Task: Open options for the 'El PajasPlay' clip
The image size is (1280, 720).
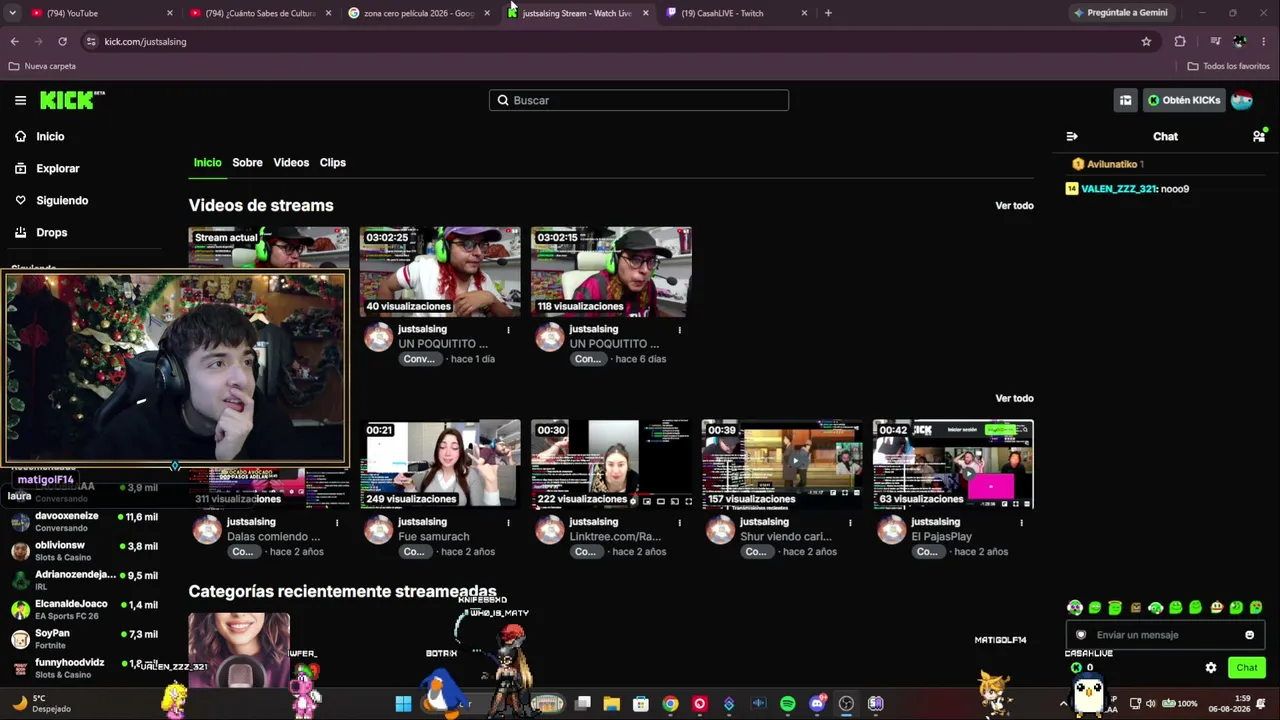Action: pos(1021,522)
